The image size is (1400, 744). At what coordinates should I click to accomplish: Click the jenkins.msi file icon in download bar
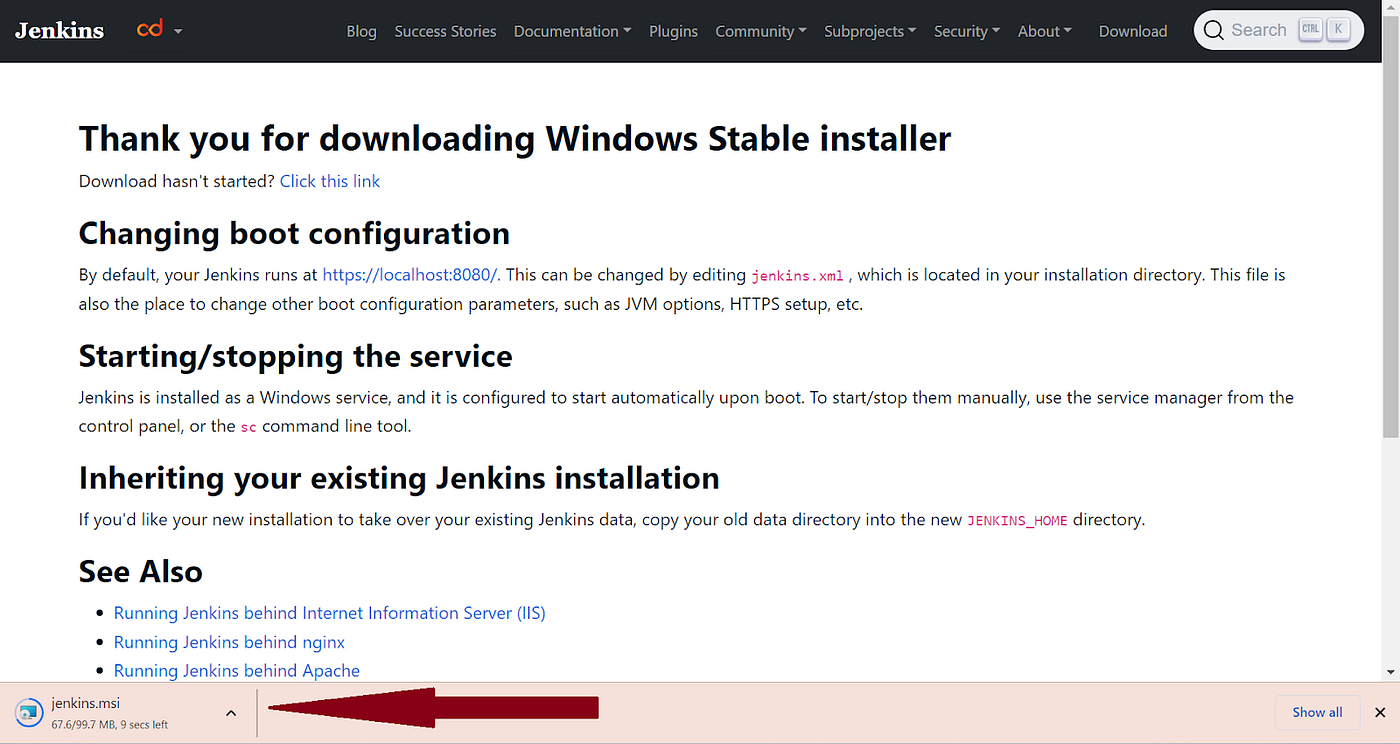coord(29,712)
